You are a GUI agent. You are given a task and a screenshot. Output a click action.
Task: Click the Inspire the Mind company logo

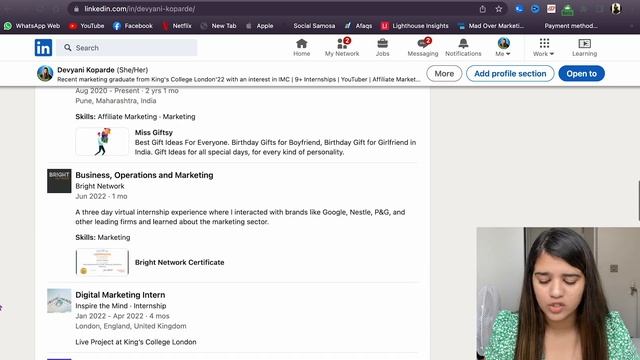pyautogui.click(x=59, y=301)
